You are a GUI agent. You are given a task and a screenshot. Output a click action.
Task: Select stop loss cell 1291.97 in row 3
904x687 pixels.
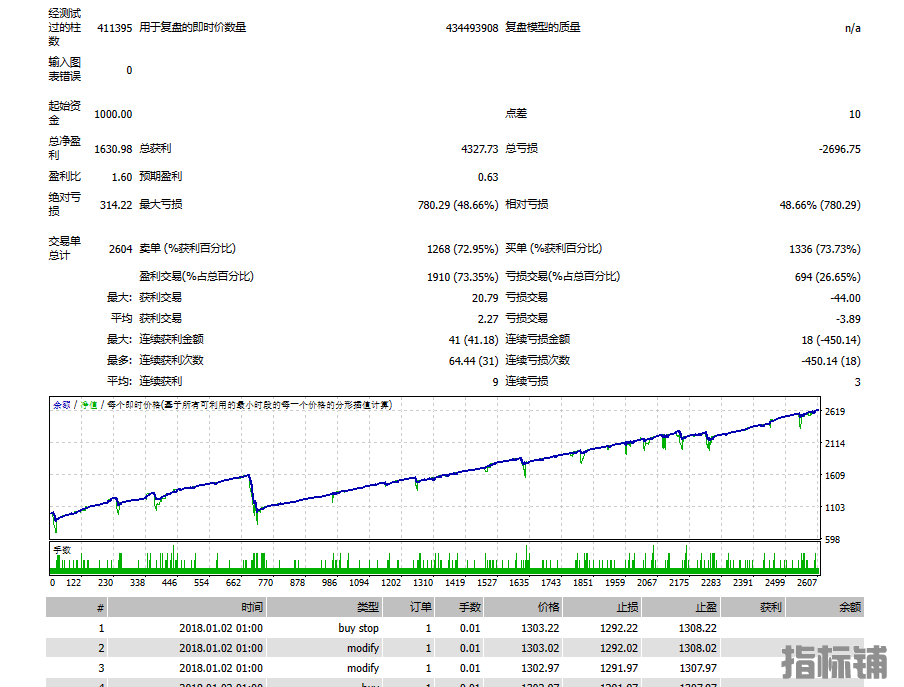(x=619, y=669)
